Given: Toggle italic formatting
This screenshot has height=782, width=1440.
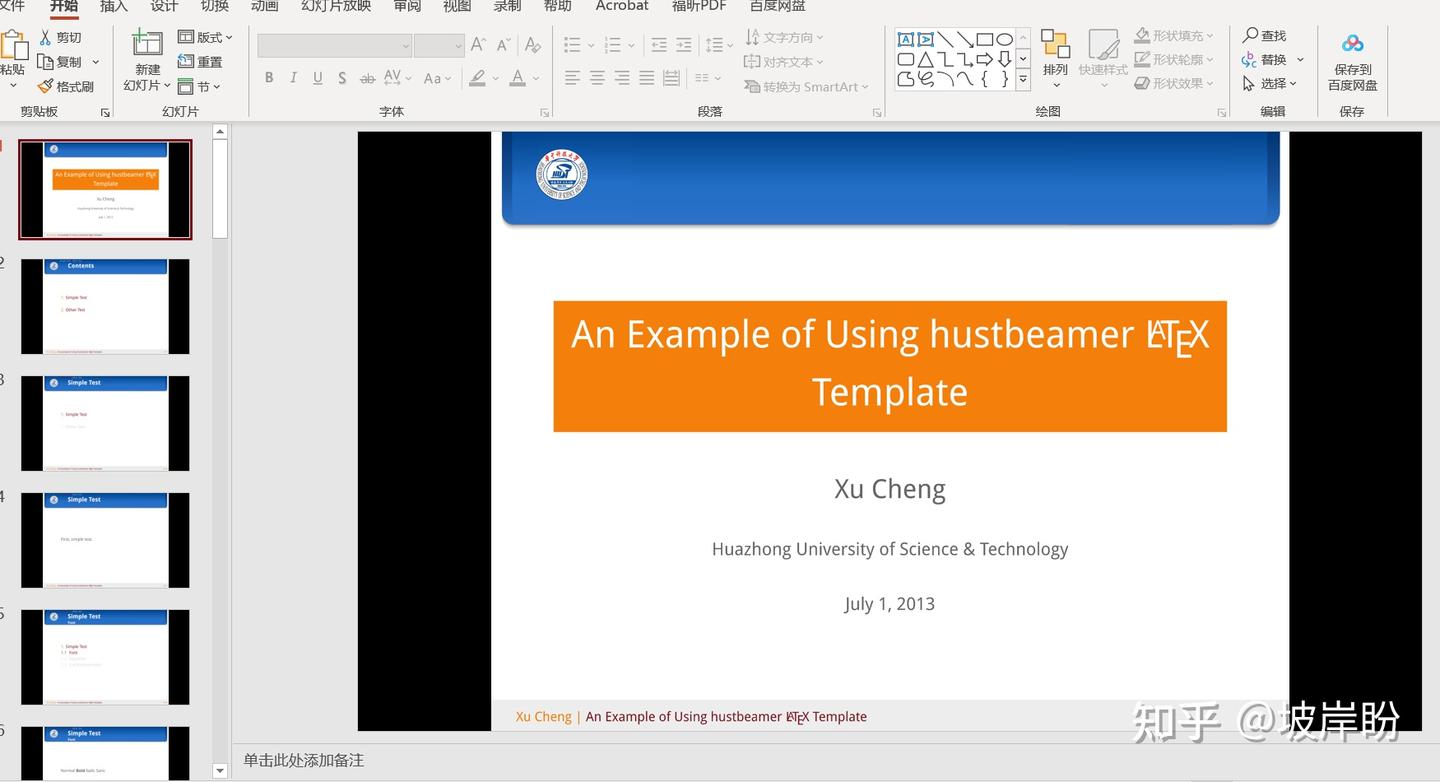Looking at the screenshot, I should pyautogui.click(x=293, y=77).
